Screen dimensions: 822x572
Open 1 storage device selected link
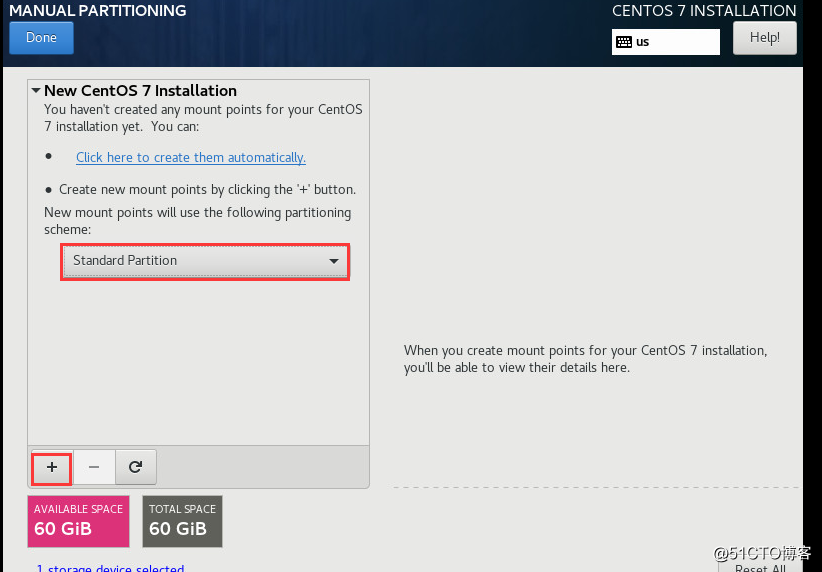[x=110, y=568]
